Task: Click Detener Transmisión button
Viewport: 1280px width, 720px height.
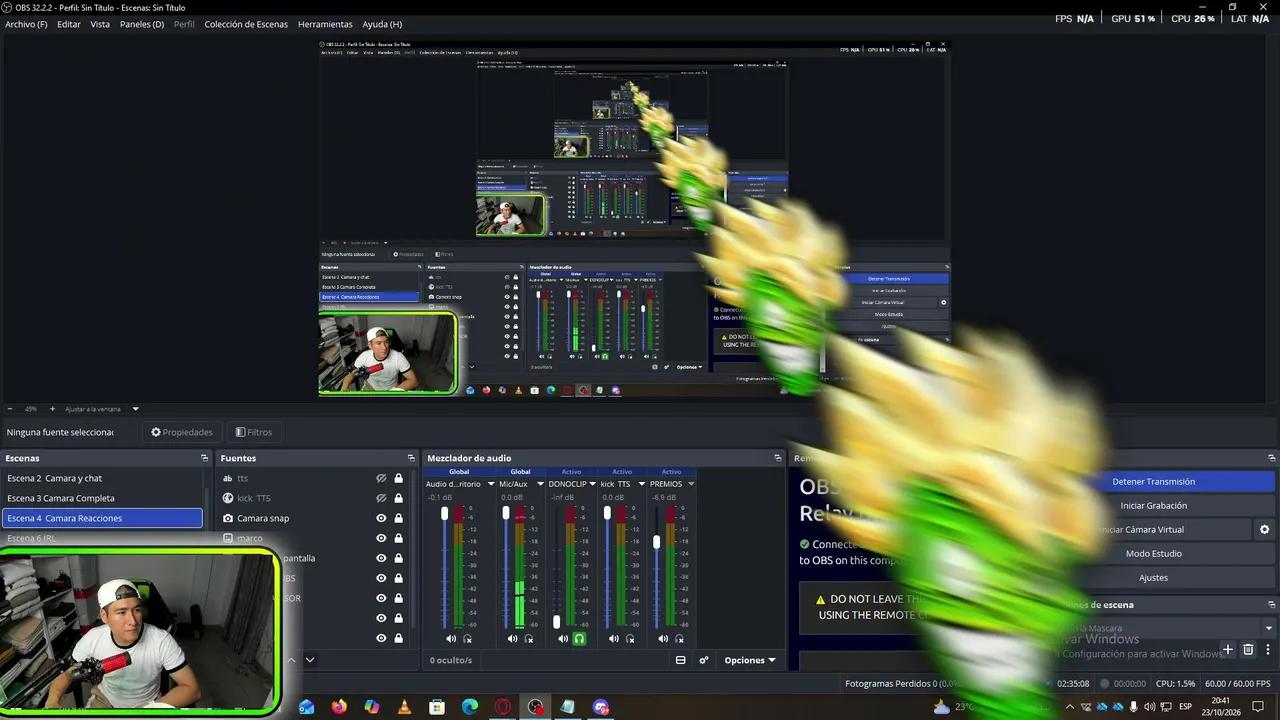Action: point(1154,482)
